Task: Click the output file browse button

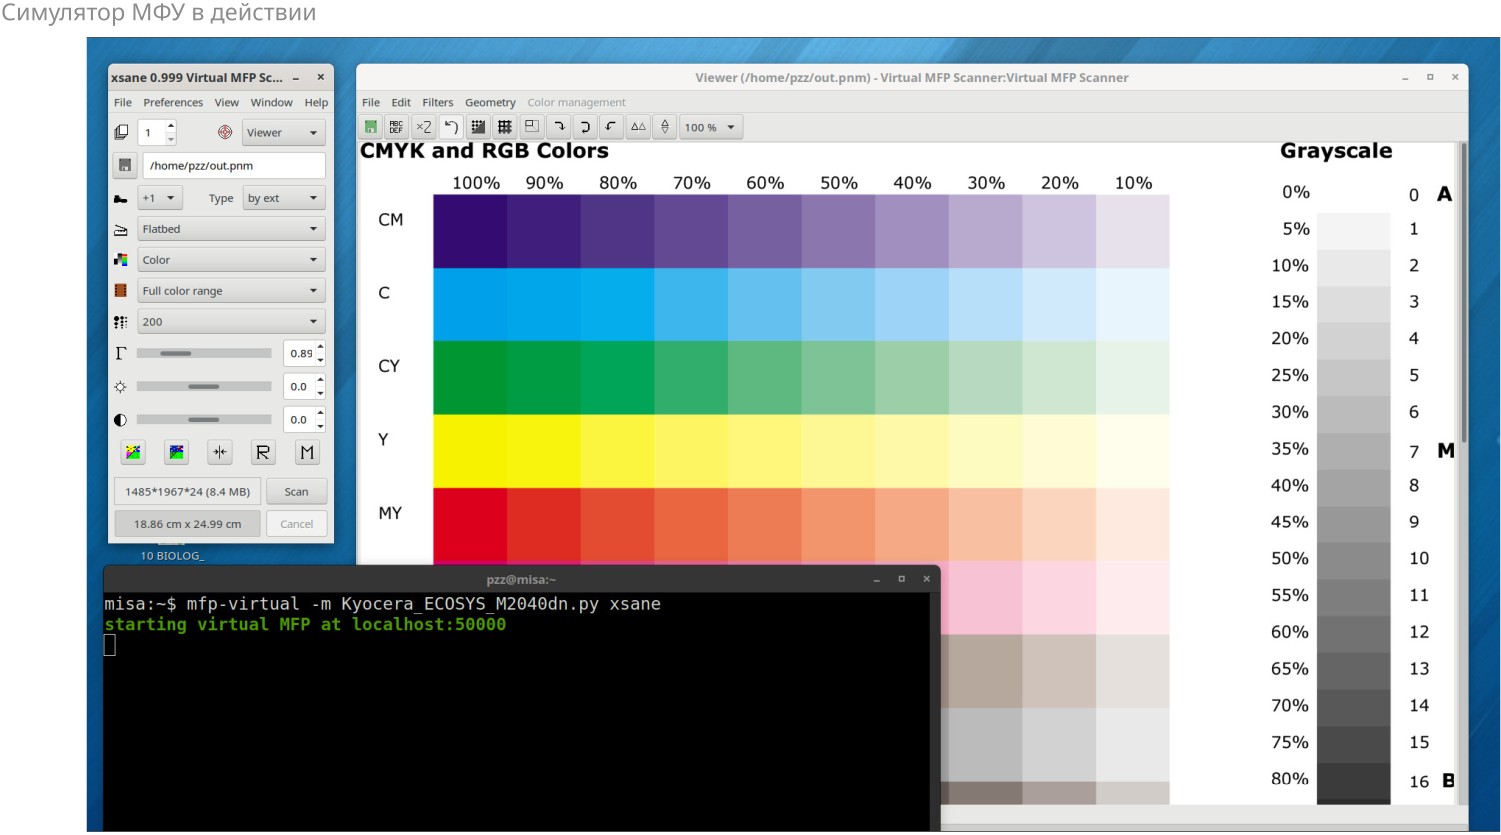Action: coord(124,166)
